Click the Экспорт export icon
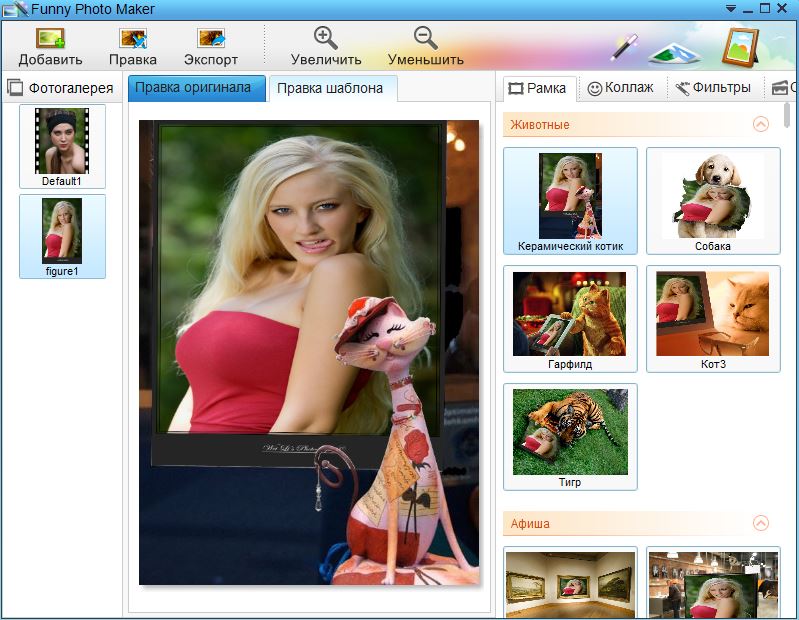The image size is (799, 620). pyautogui.click(x=211, y=38)
